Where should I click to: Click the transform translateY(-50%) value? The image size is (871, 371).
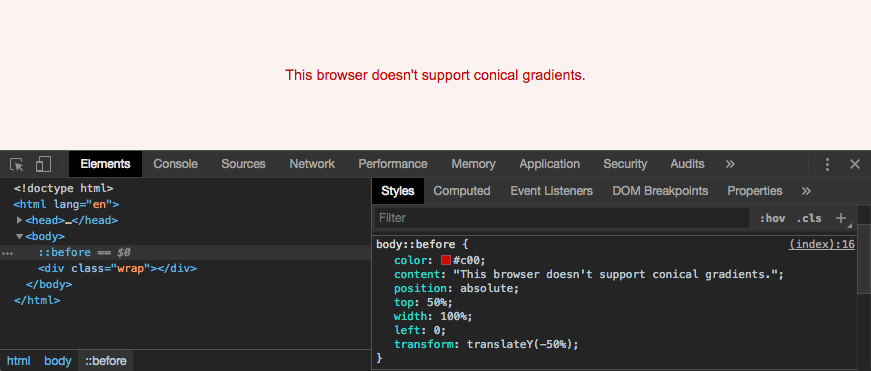(x=519, y=344)
